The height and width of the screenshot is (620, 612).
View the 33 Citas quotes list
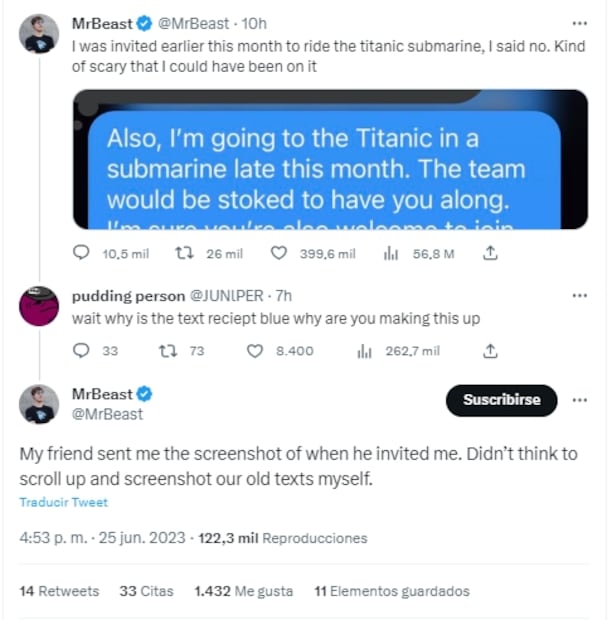pyautogui.click(x=146, y=591)
